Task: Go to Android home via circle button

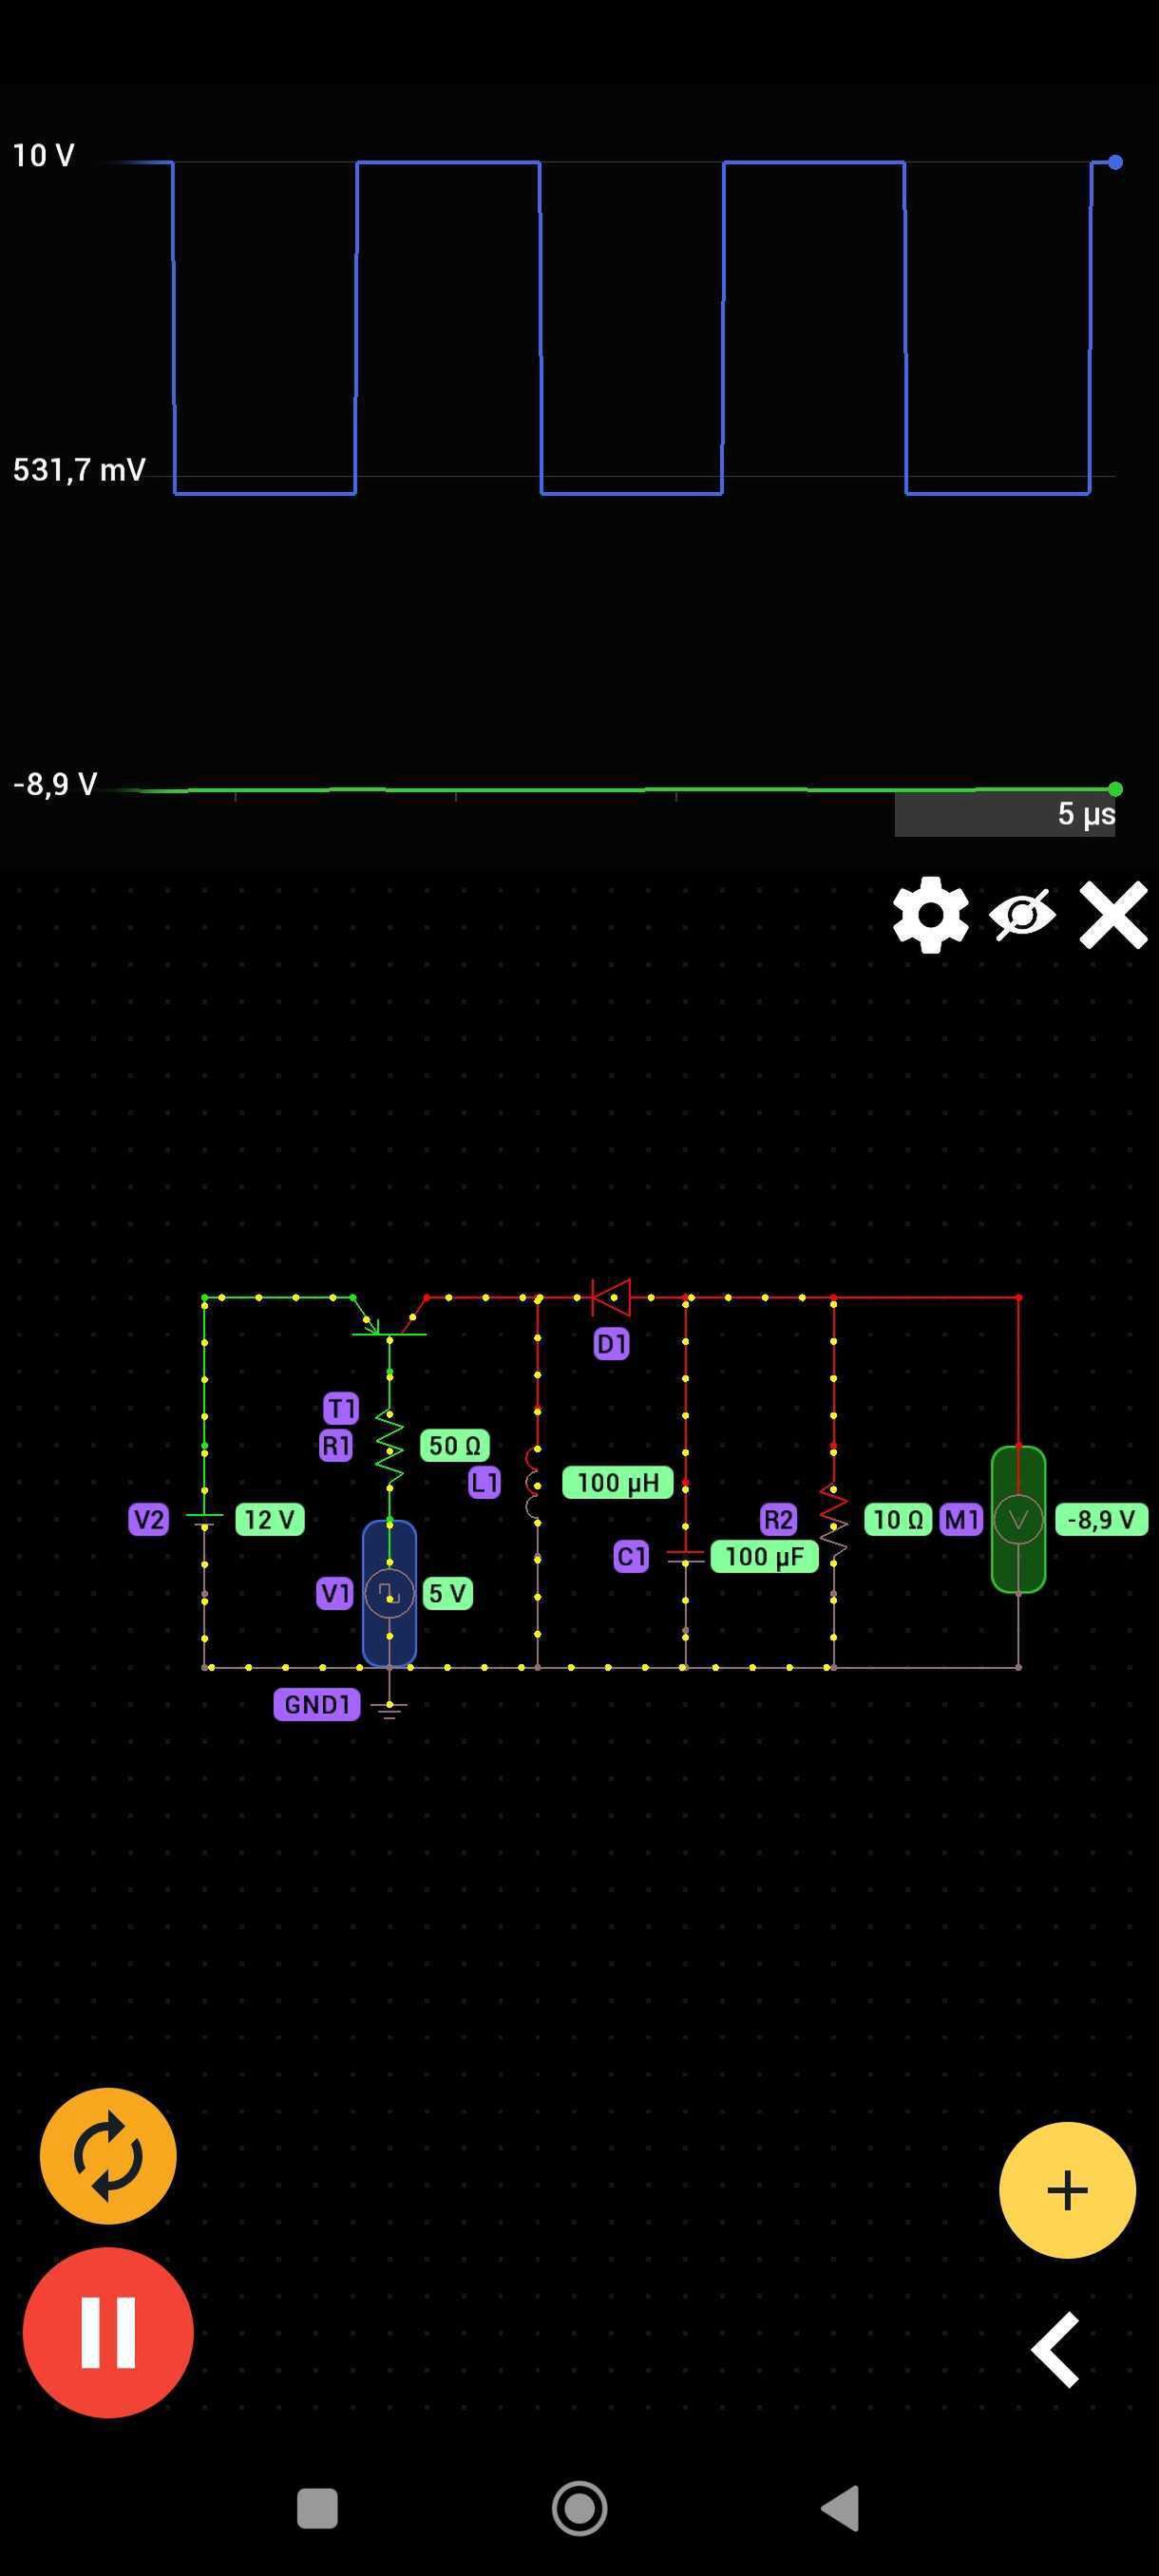Action: (x=580, y=2508)
